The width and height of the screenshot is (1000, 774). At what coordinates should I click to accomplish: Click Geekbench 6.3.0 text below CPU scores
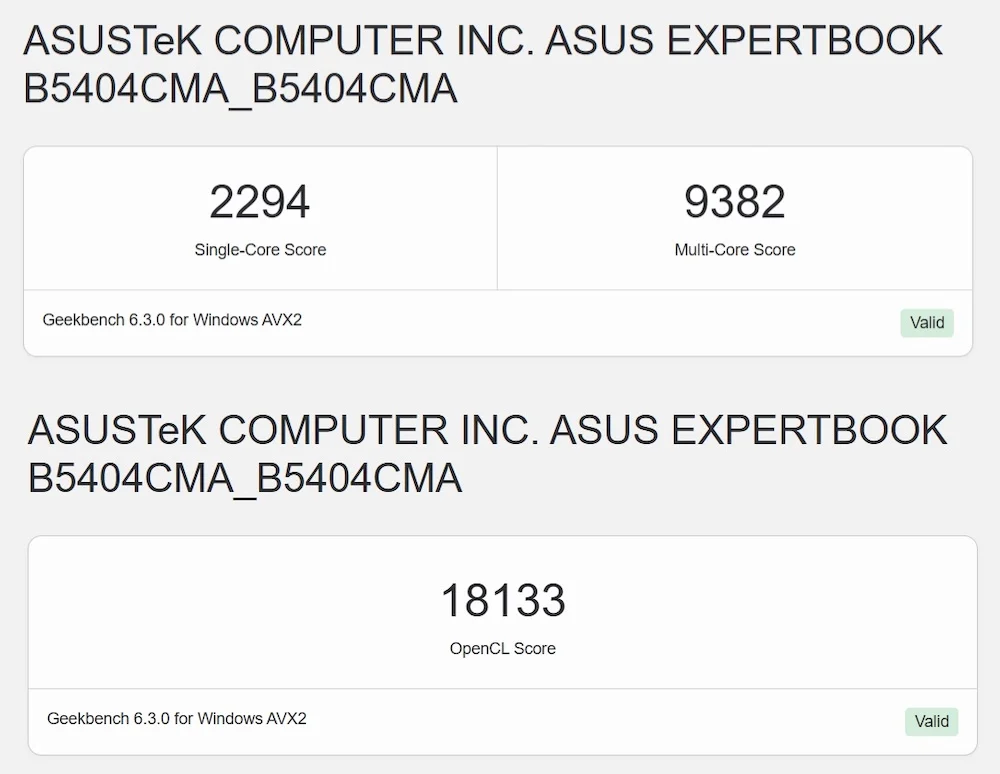150,320
